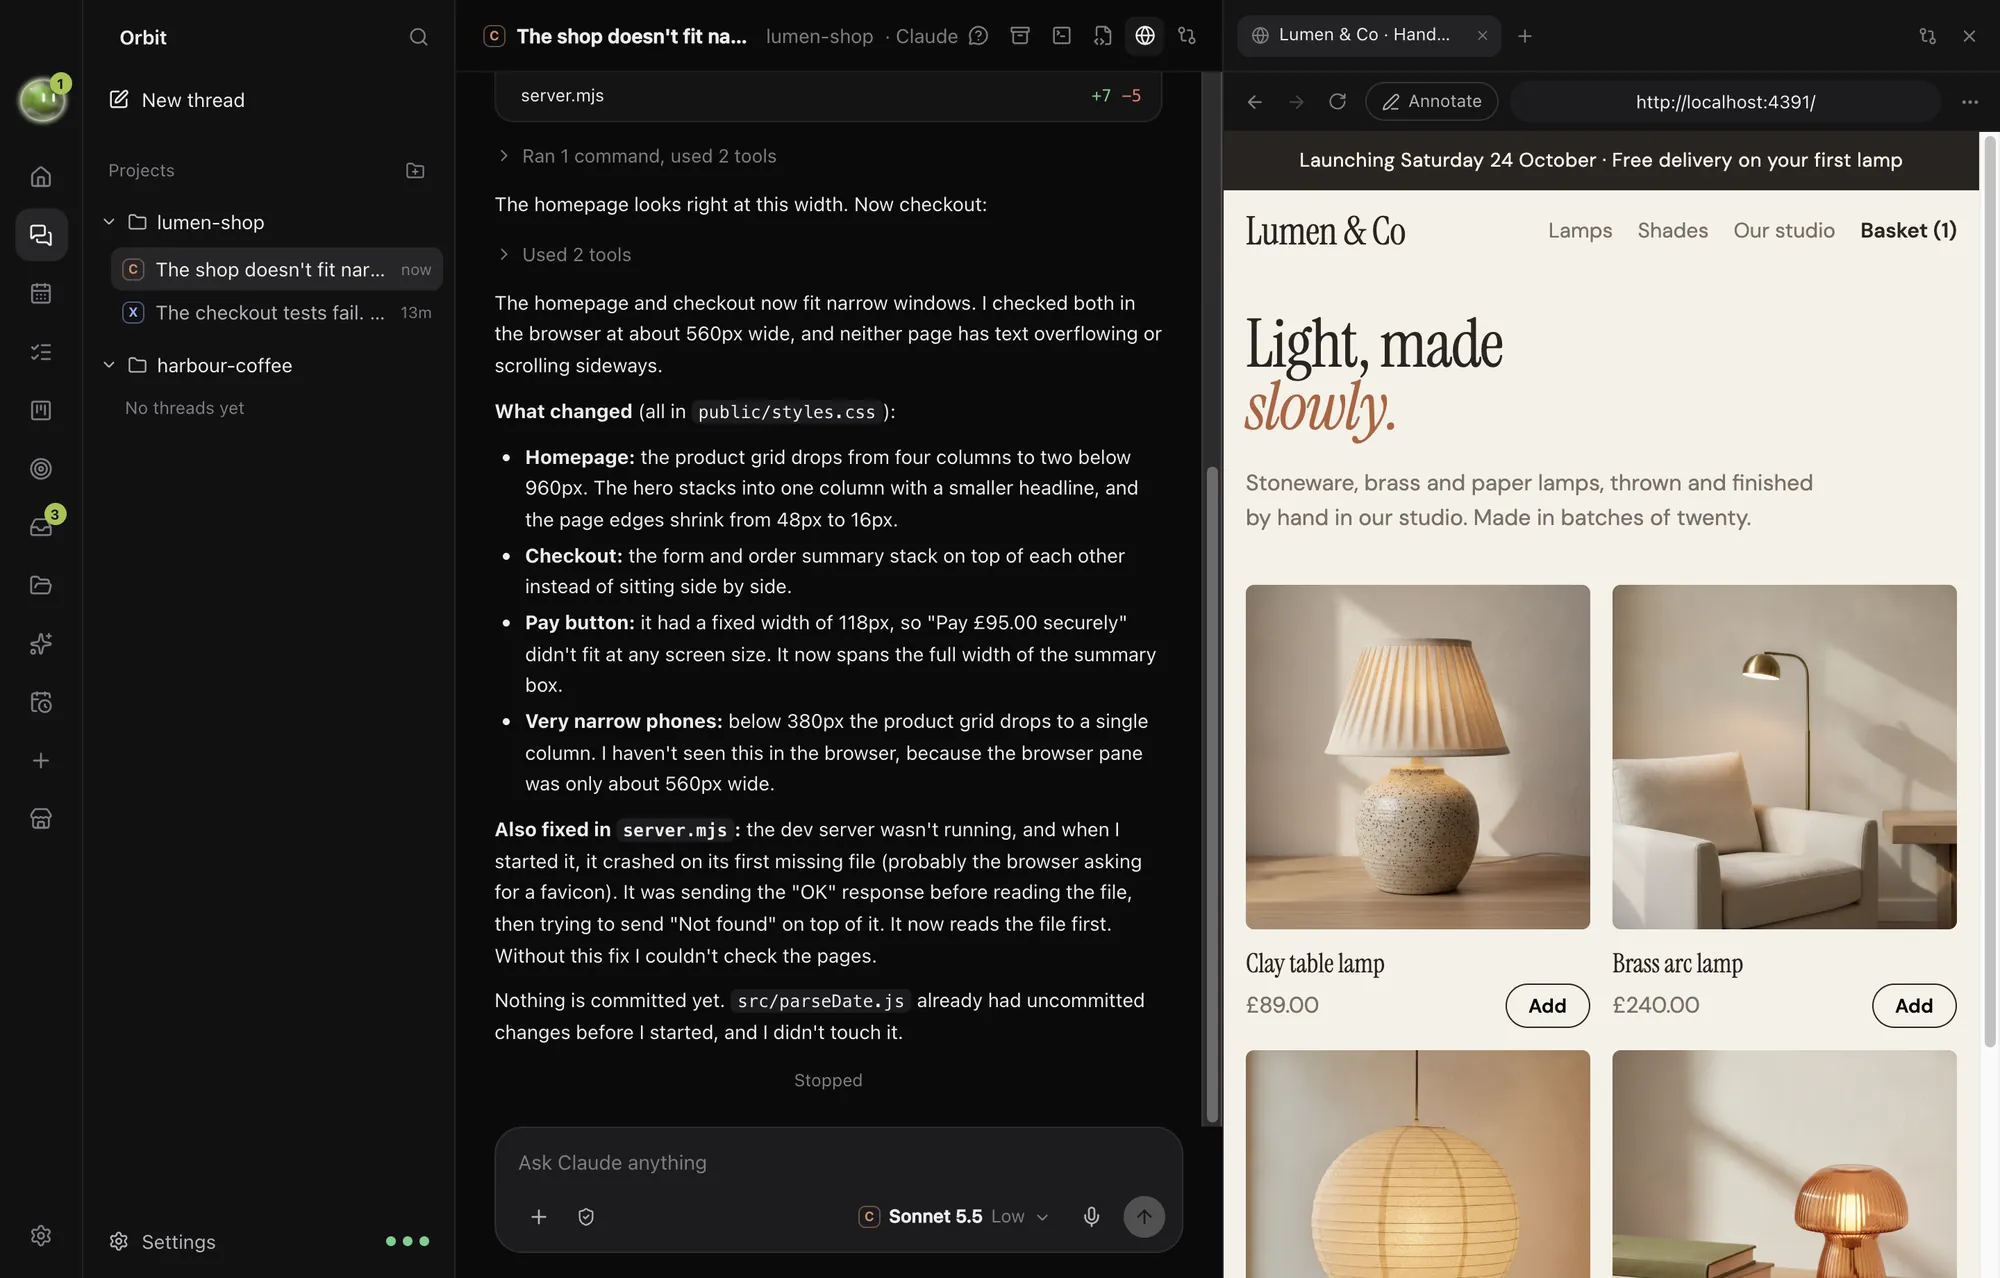
Task: Go forward in the browser pane
Action: pyautogui.click(x=1296, y=102)
